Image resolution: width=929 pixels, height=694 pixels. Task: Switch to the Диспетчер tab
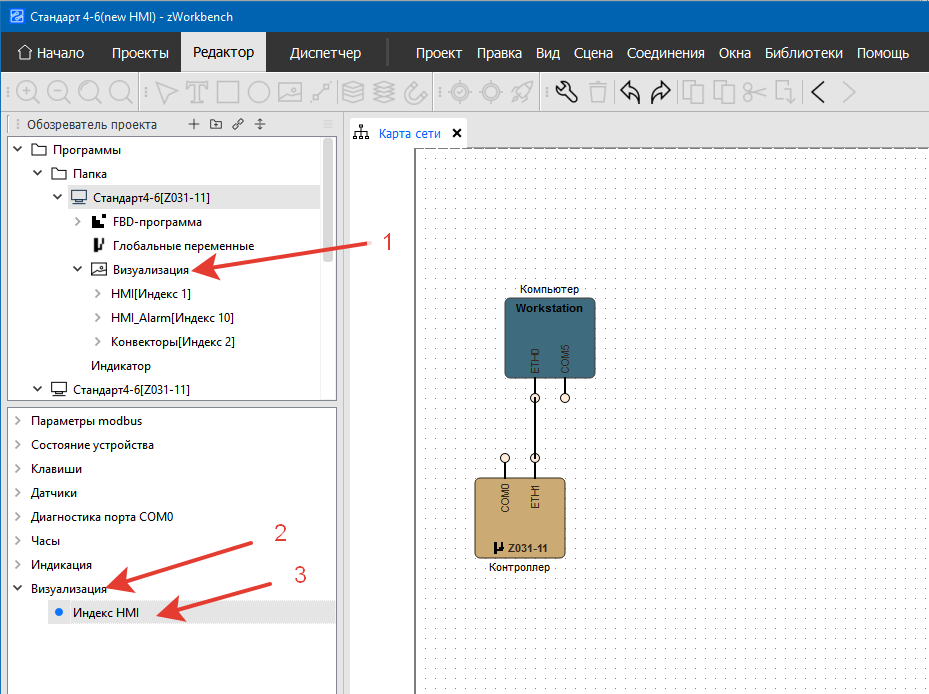[x=325, y=53]
